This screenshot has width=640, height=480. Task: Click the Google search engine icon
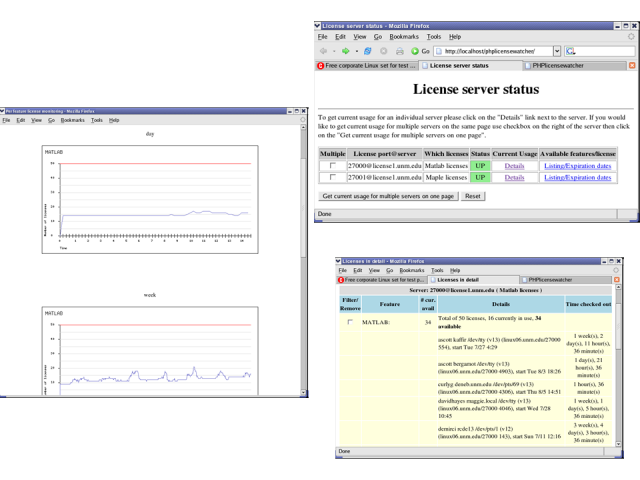(571, 51)
